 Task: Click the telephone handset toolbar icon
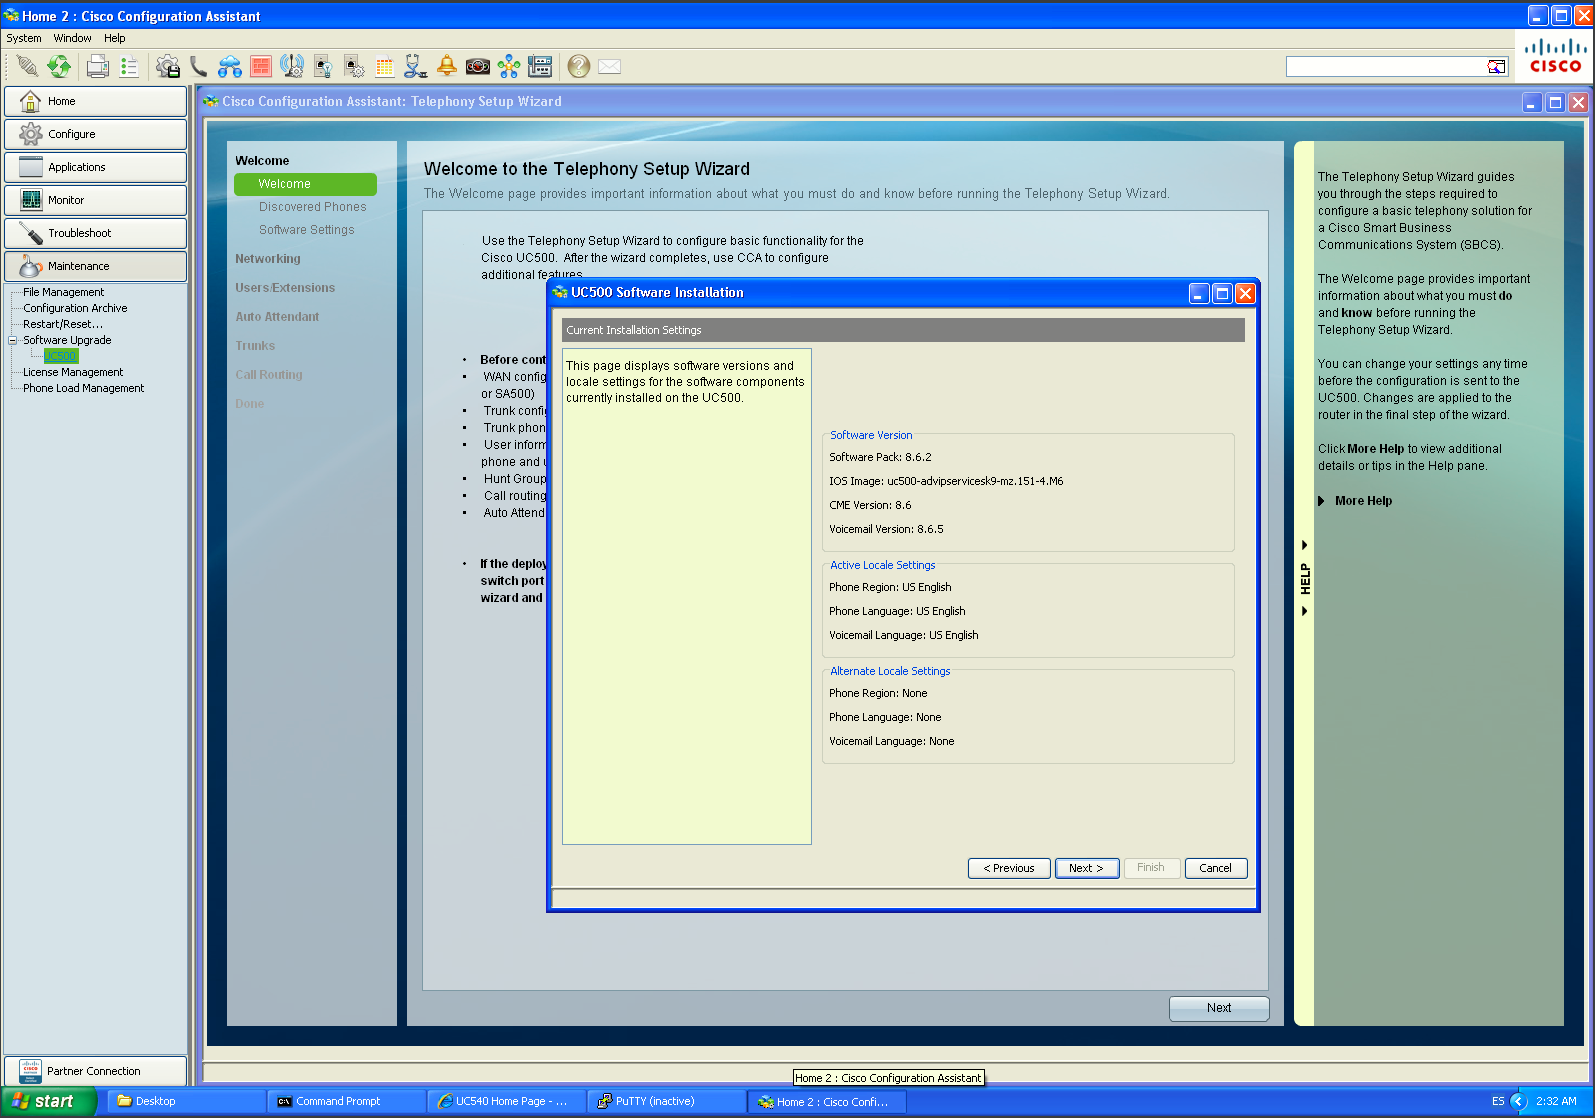pos(199,66)
